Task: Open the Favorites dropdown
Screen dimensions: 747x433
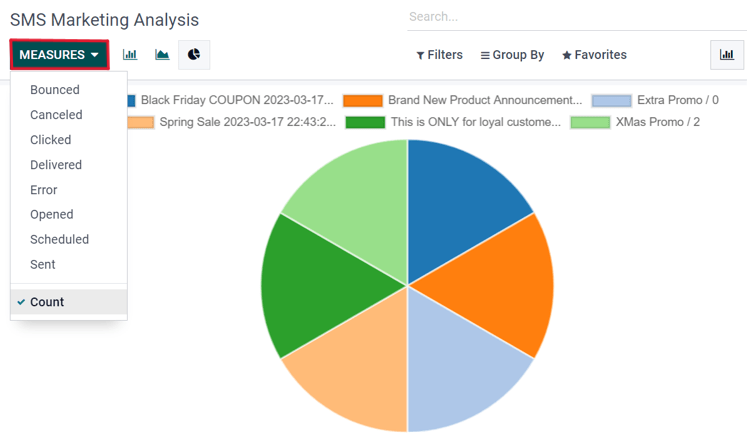Action: point(594,55)
